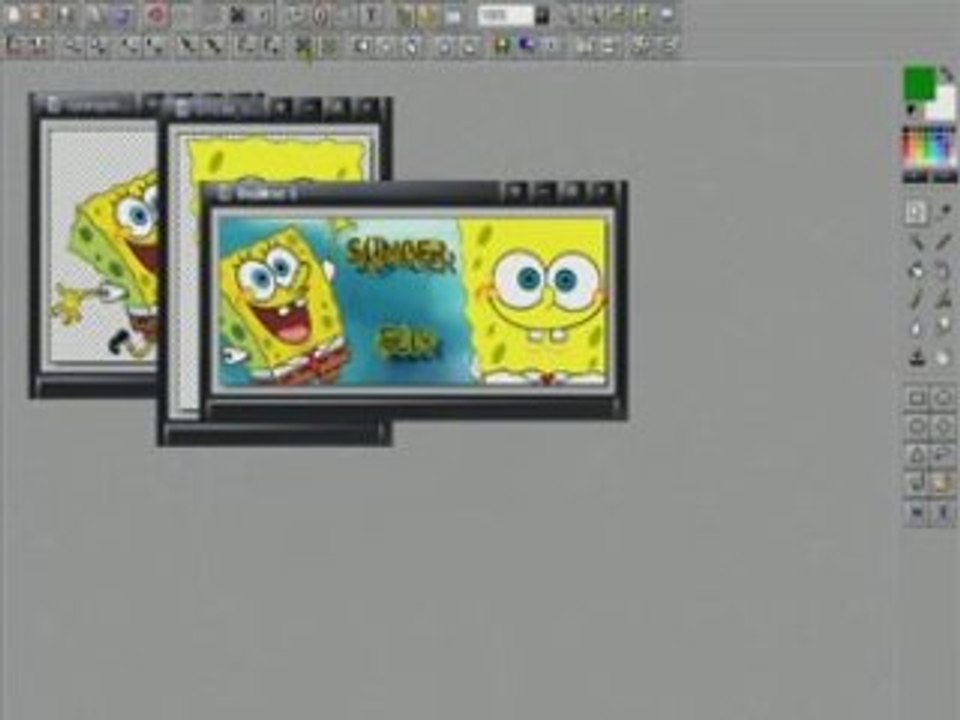
Task: Select the Blur drop tool
Action: (x=916, y=329)
